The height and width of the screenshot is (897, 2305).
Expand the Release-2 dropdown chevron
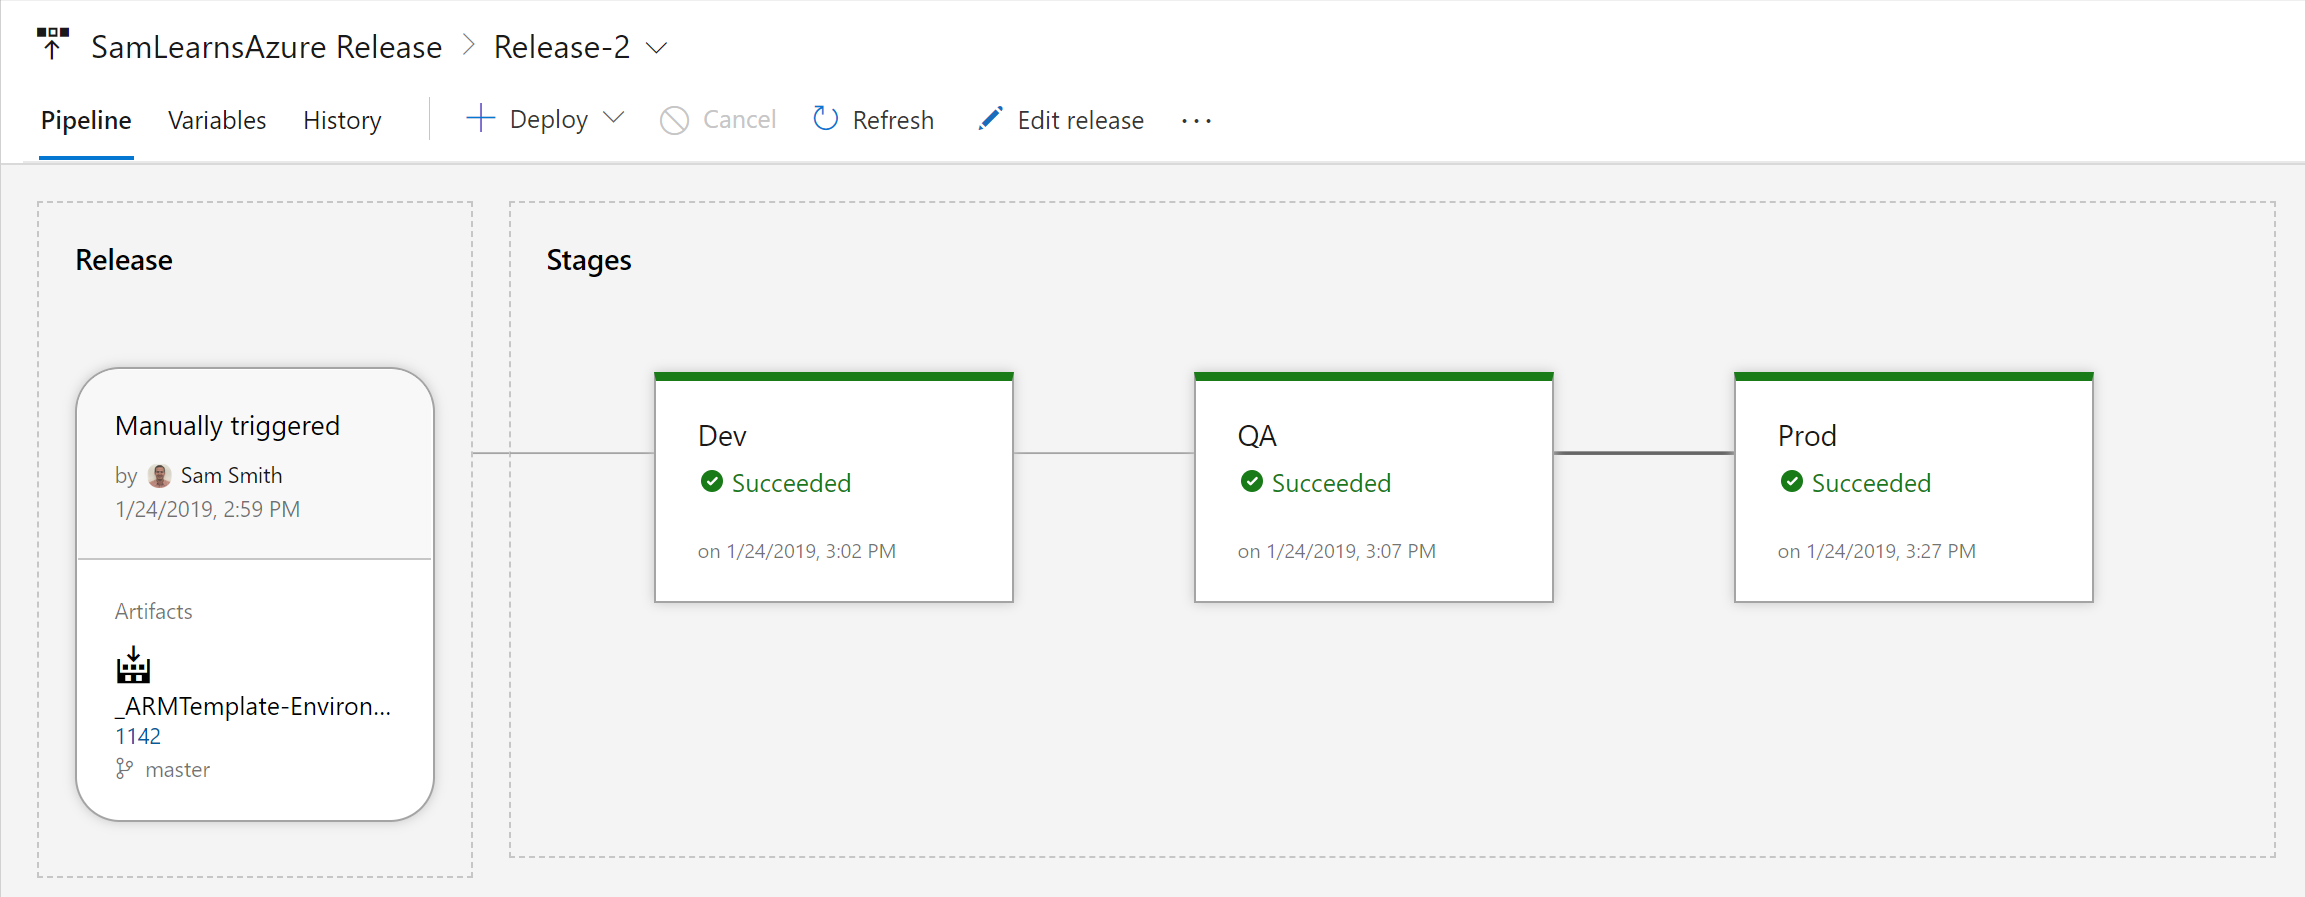(x=657, y=48)
